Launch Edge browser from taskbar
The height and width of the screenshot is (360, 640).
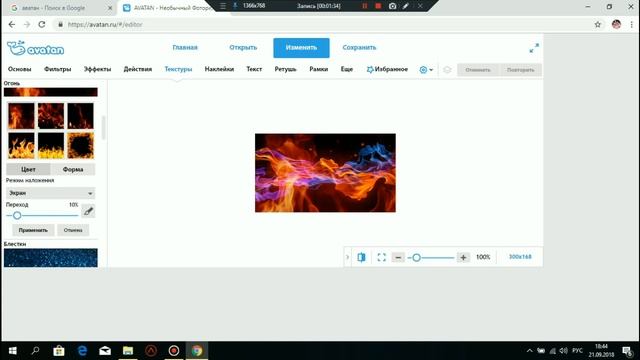[x=82, y=351]
